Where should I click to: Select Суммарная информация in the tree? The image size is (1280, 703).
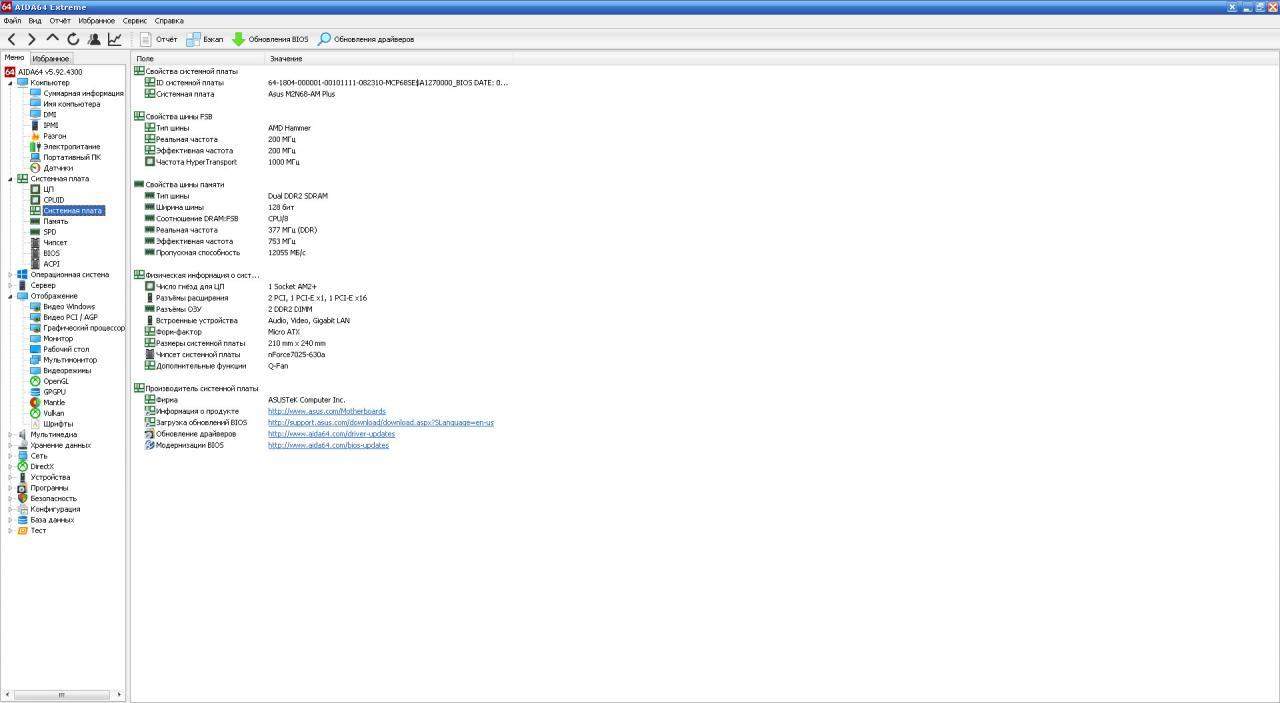tap(83, 93)
